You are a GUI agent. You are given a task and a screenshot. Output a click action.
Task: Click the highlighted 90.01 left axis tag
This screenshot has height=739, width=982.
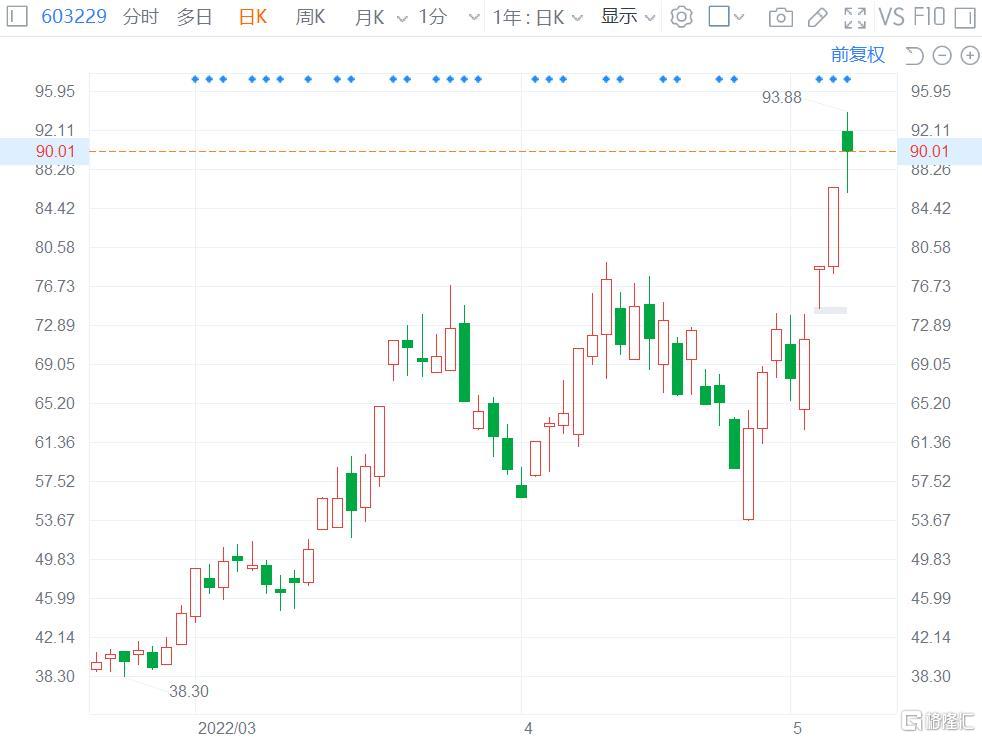44,151
